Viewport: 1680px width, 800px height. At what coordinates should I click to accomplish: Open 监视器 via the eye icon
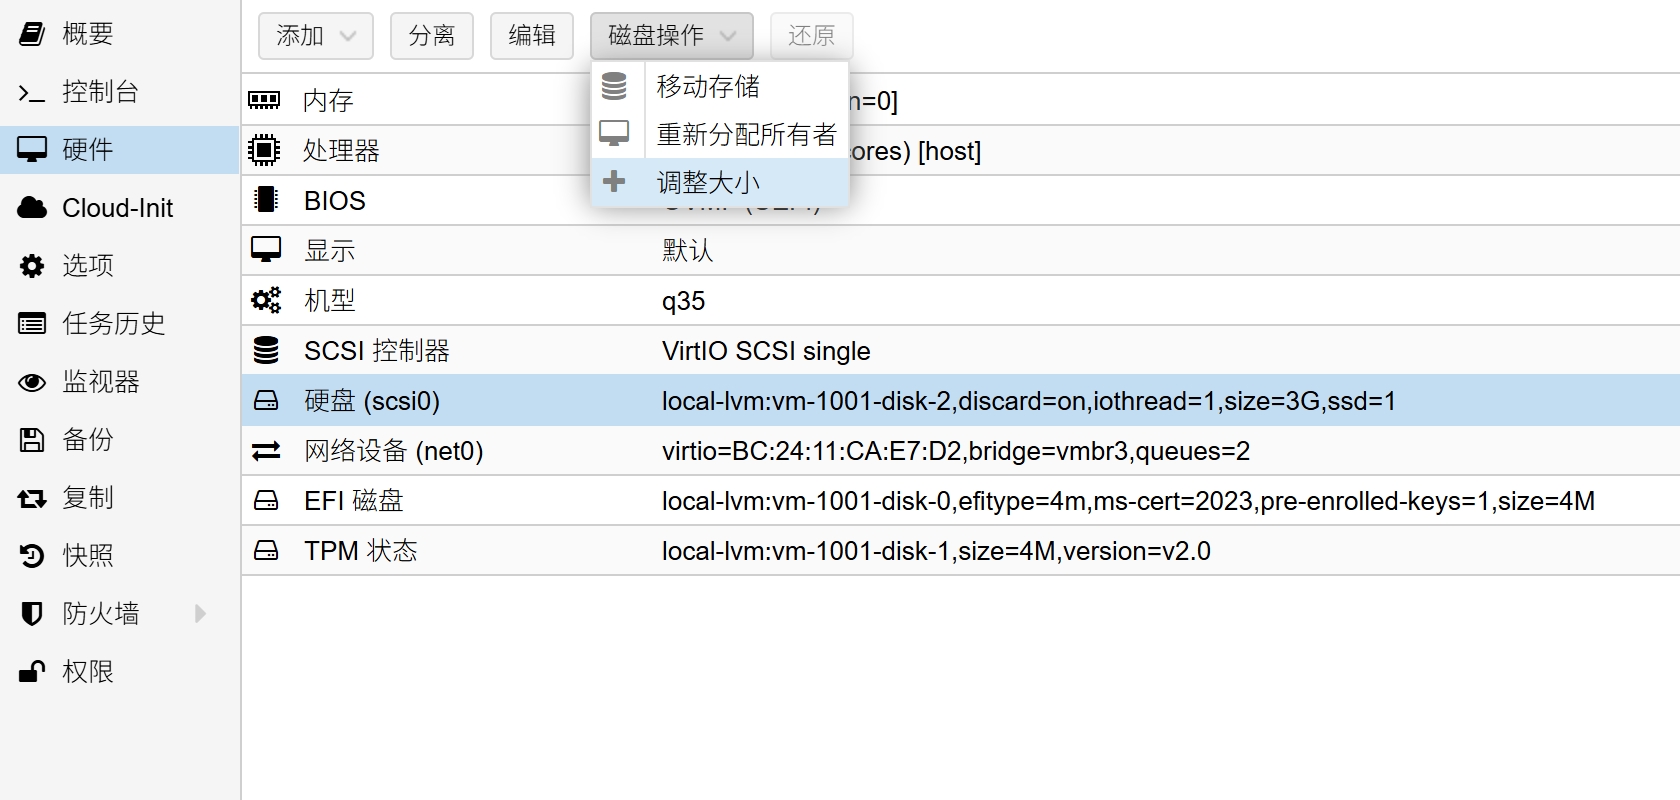[32, 382]
